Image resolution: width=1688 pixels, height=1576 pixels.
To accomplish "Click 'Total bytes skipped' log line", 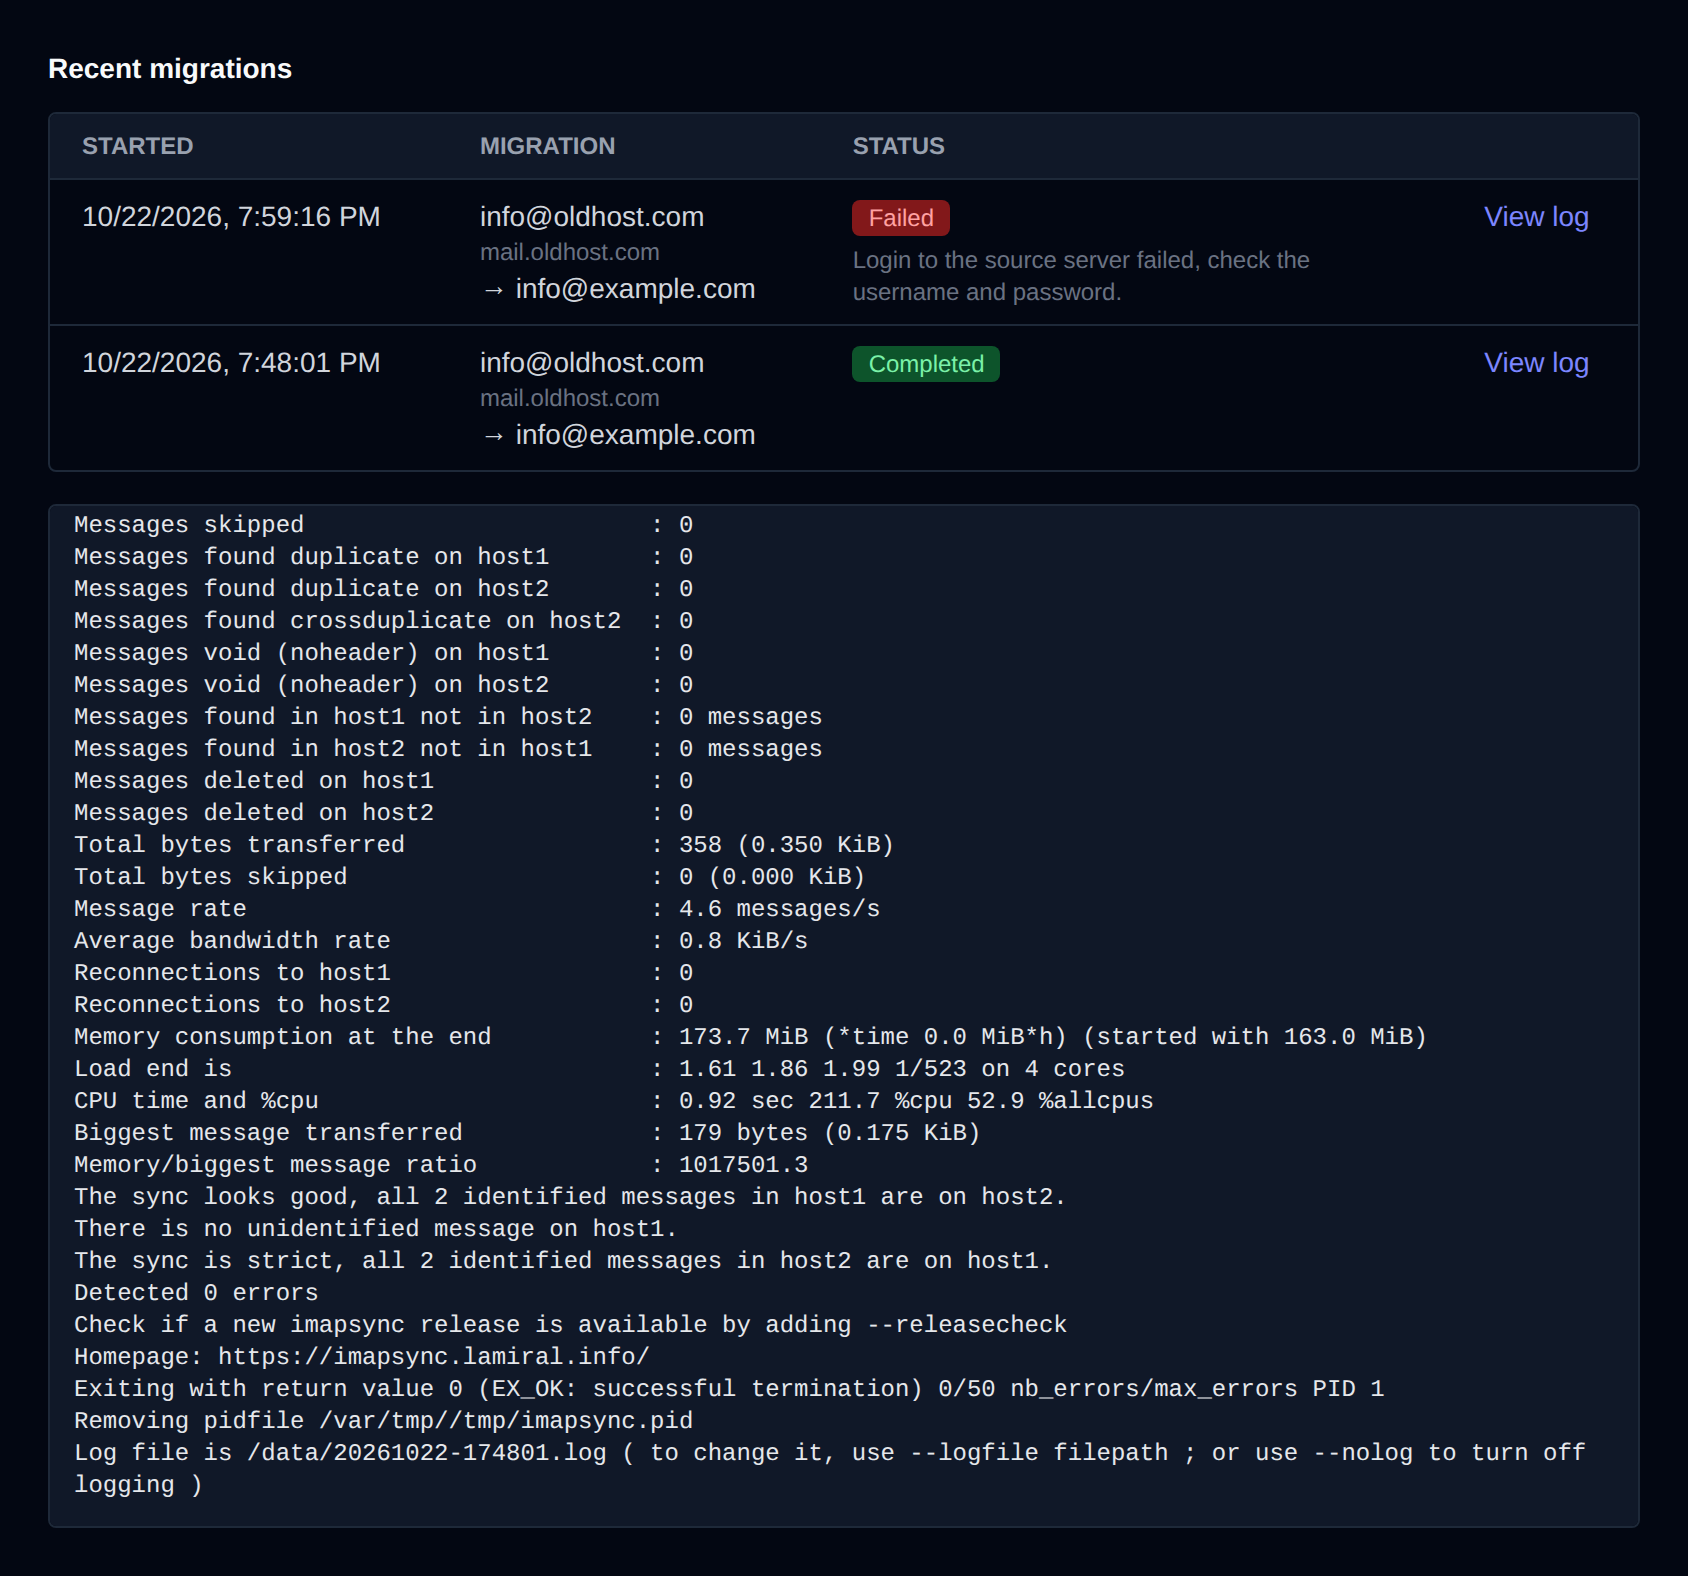I will [x=470, y=877].
